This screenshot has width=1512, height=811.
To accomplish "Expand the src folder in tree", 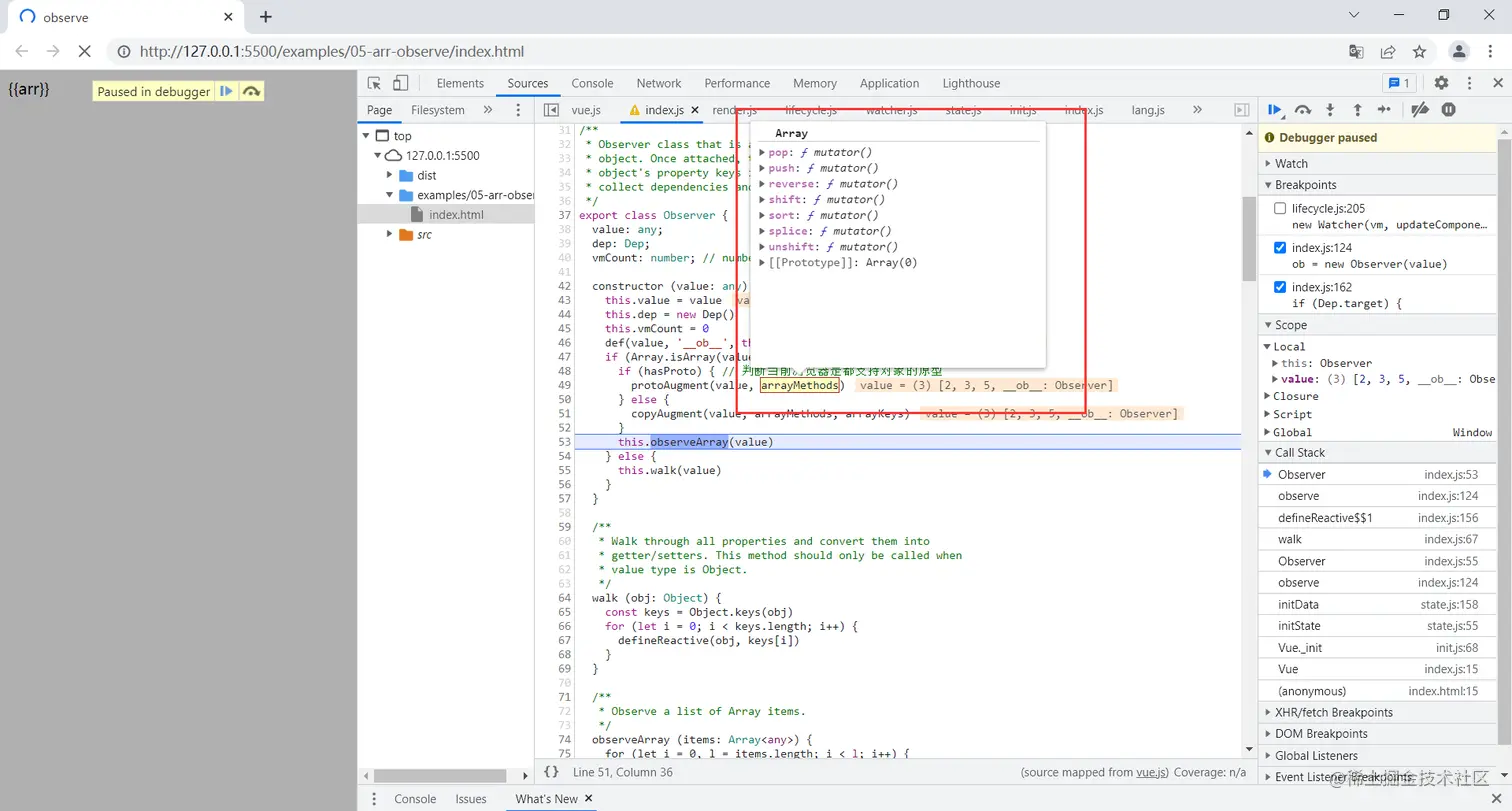I will pos(391,234).
